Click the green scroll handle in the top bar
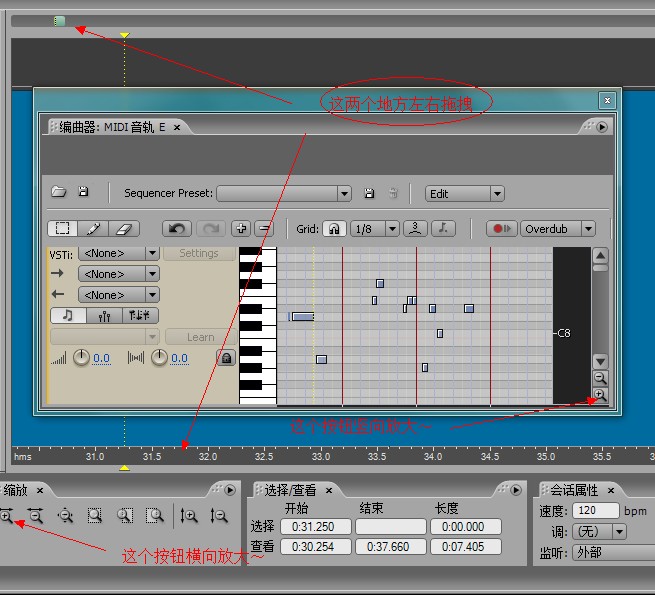 tap(60, 21)
